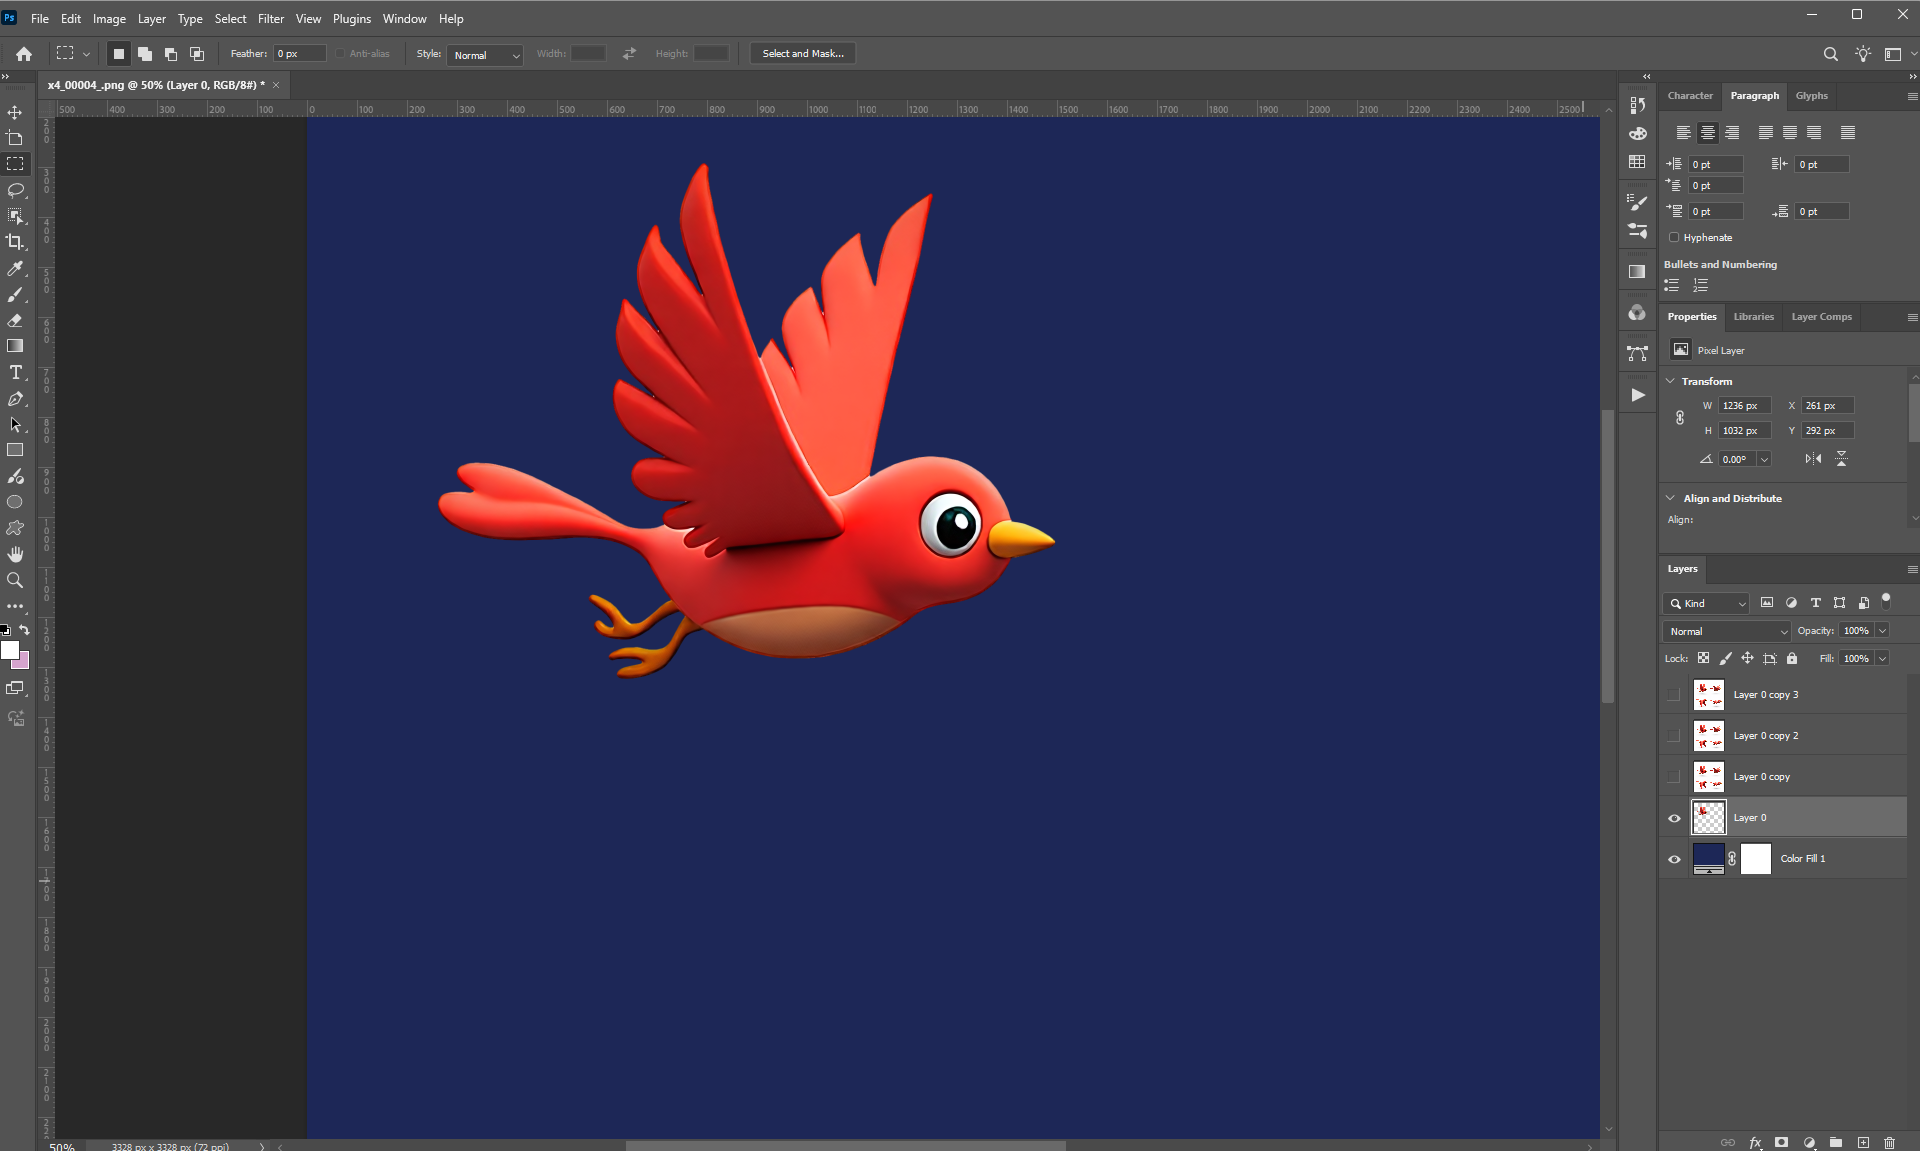Click the Select and Mask button

(x=802, y=54)
